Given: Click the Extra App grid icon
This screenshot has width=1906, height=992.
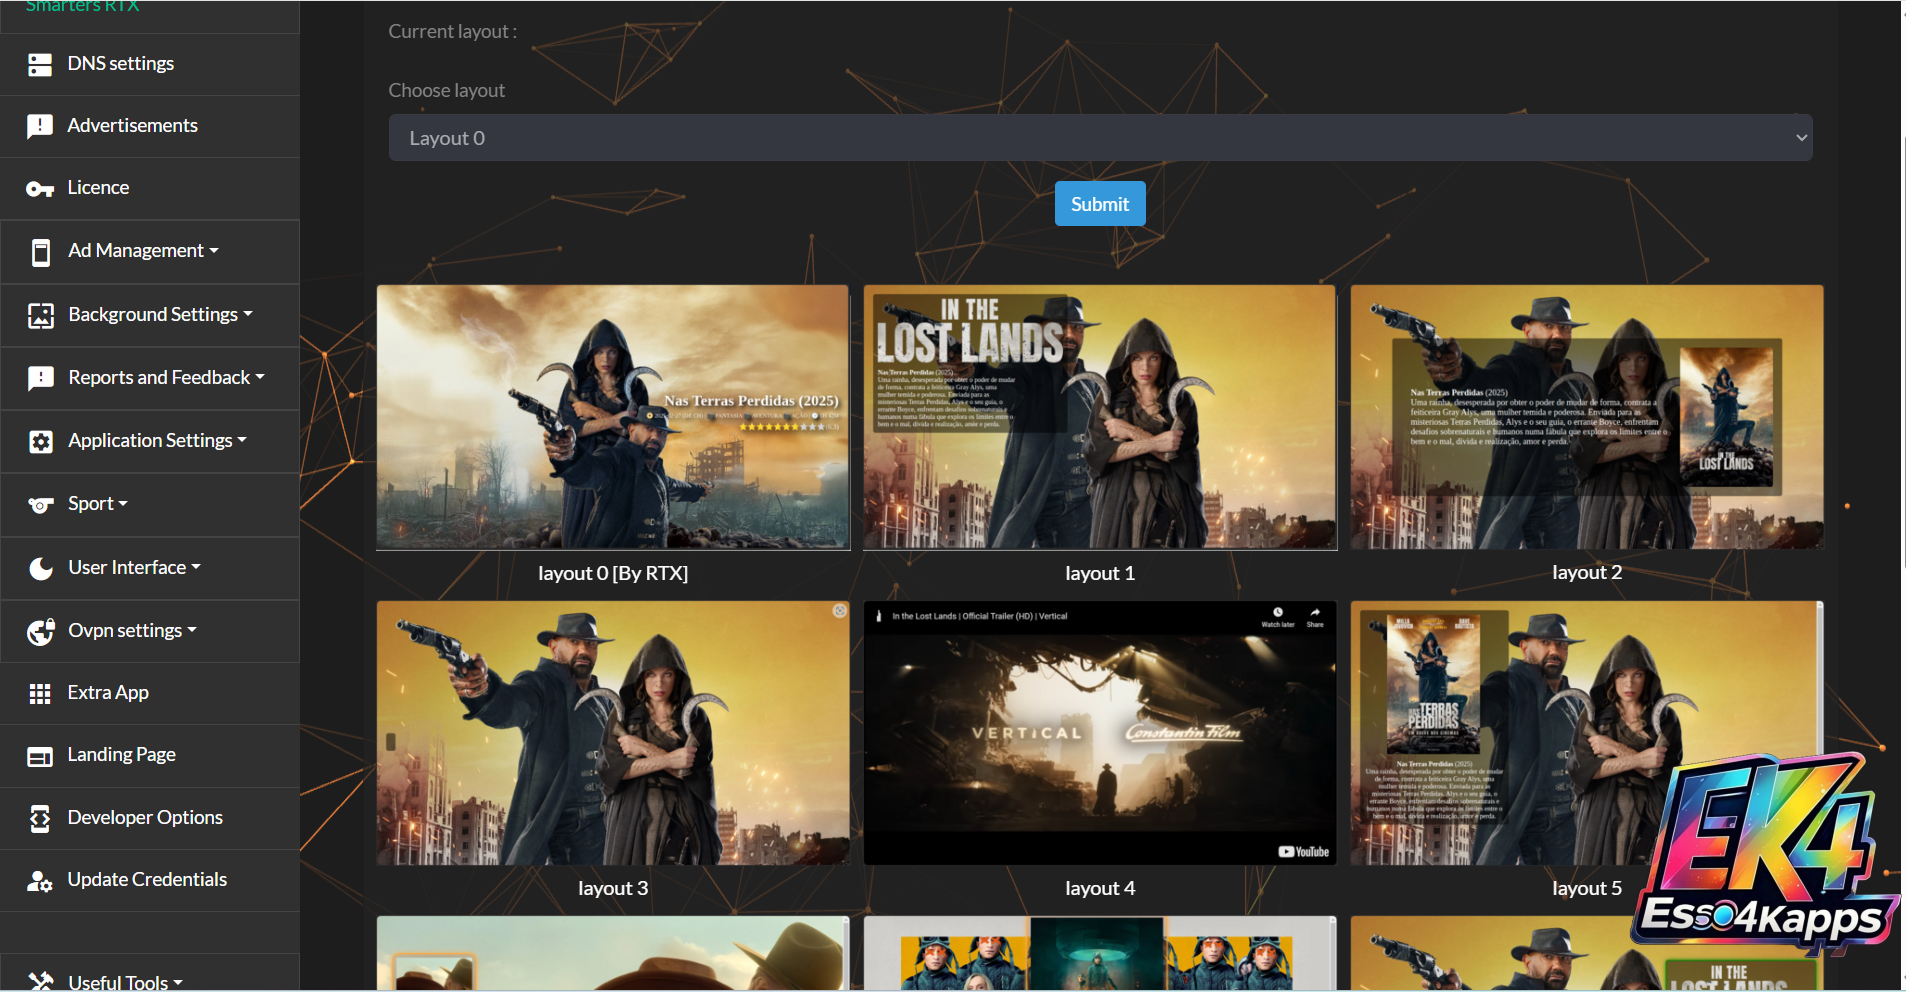Looking at the screenshot, I should click(x=40, y=694).
